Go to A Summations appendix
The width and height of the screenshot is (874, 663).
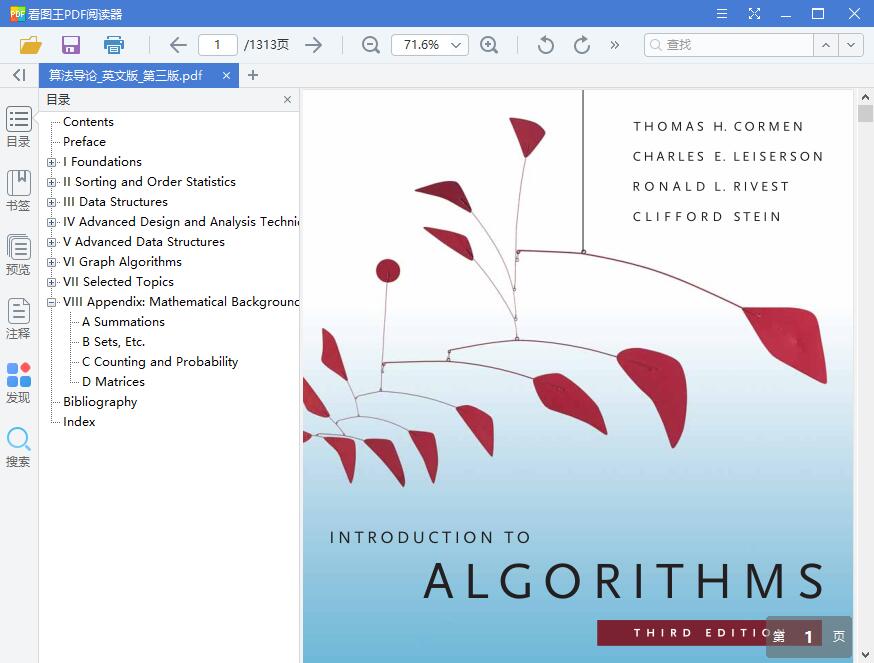click(x=123, y=322)
